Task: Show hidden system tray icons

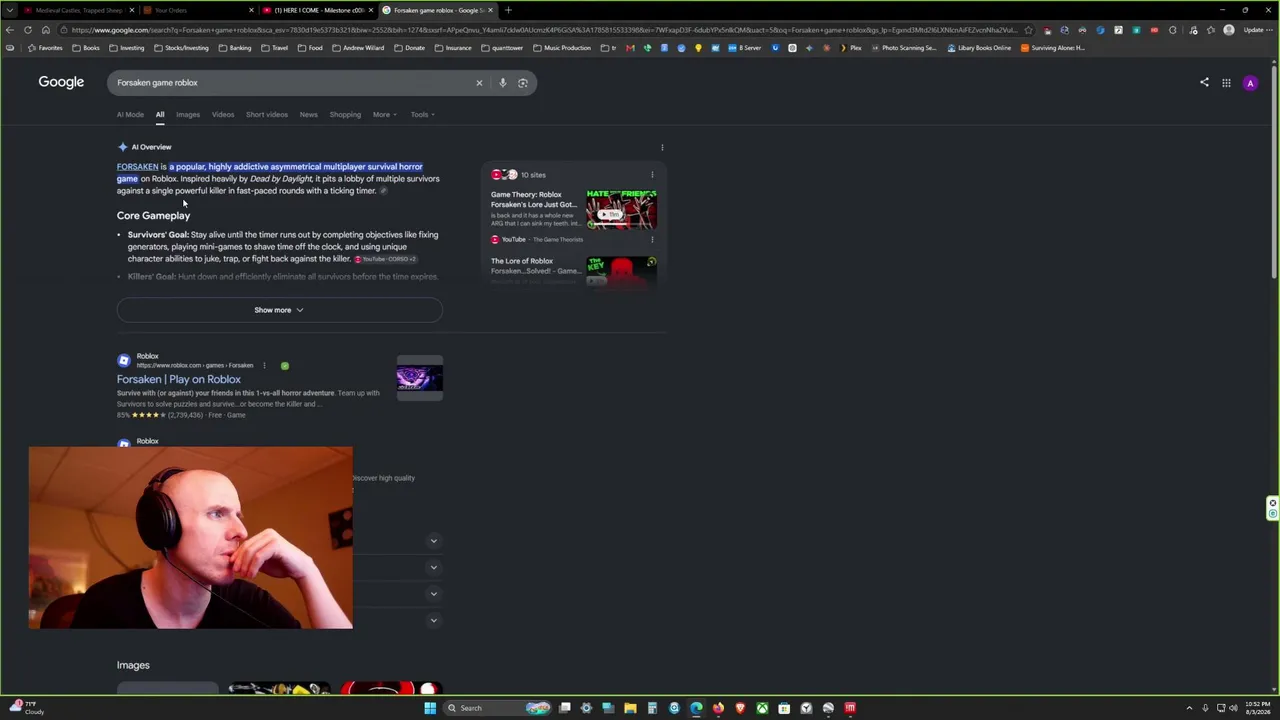Action: click(x=1189, y=708)
